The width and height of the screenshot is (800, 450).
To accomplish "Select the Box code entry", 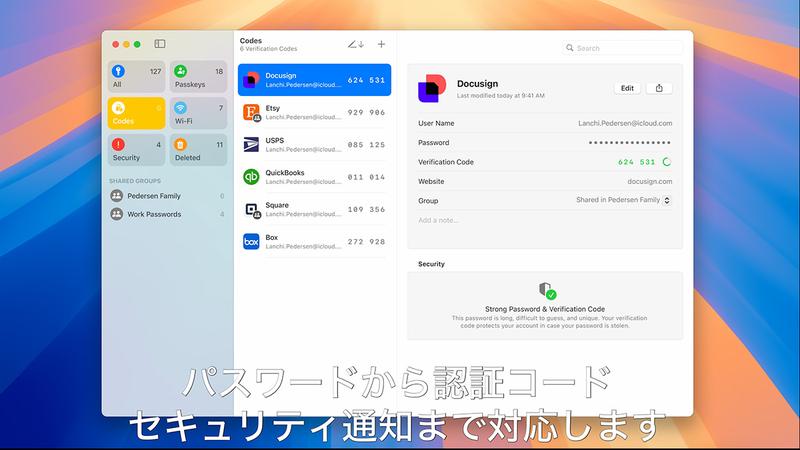I will [x=314, y=241].
